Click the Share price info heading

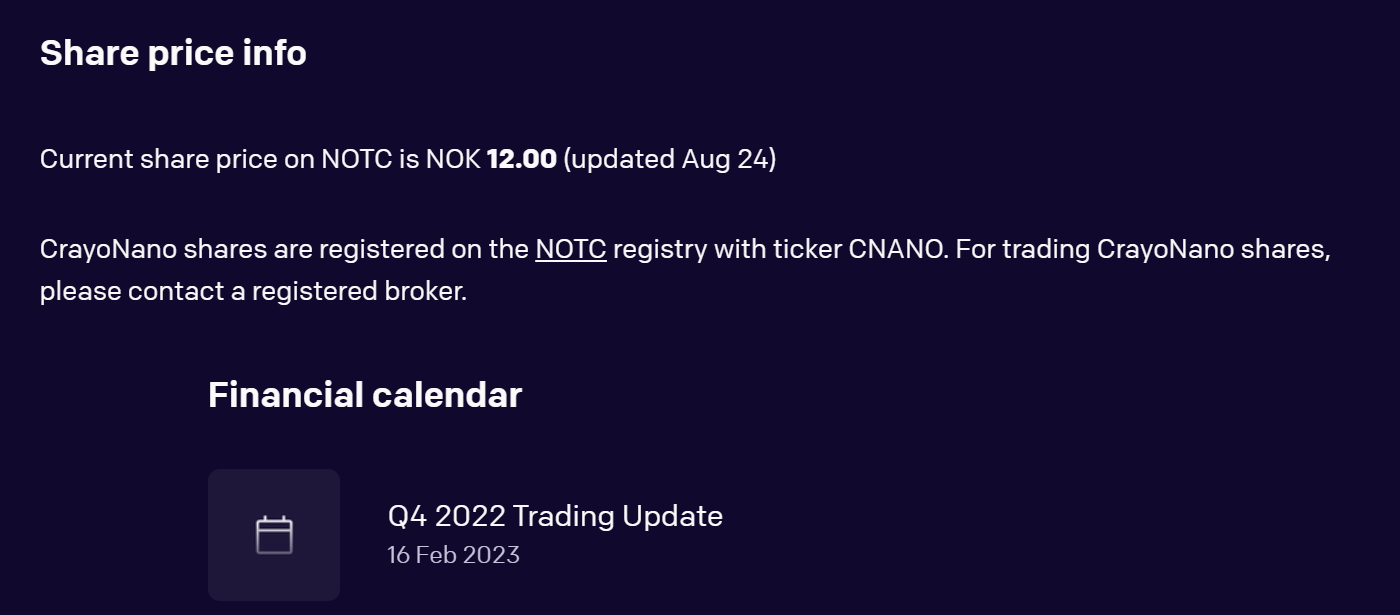click(173, 53)
